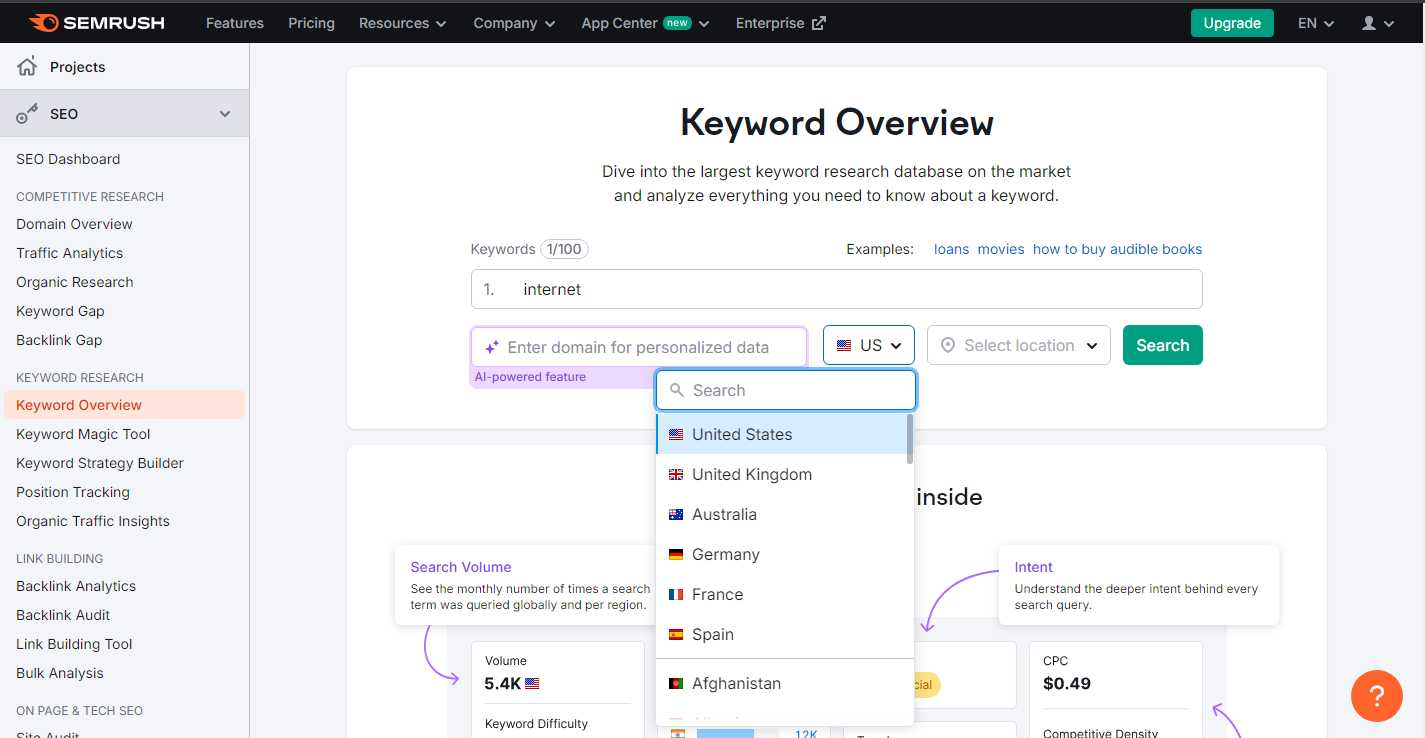Open Backlink Analytics
The image size is (1425, 738).
[76, 586]
